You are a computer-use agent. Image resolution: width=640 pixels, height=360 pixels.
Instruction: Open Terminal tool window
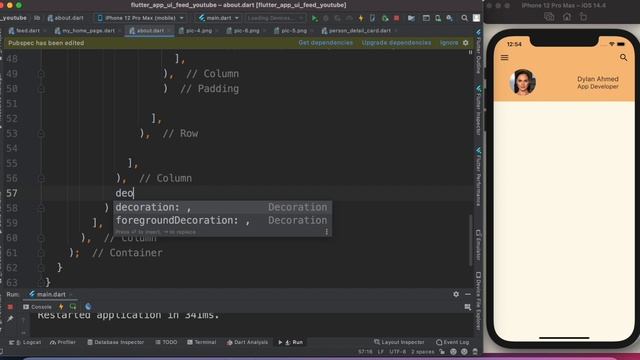(x=202, y=342)
